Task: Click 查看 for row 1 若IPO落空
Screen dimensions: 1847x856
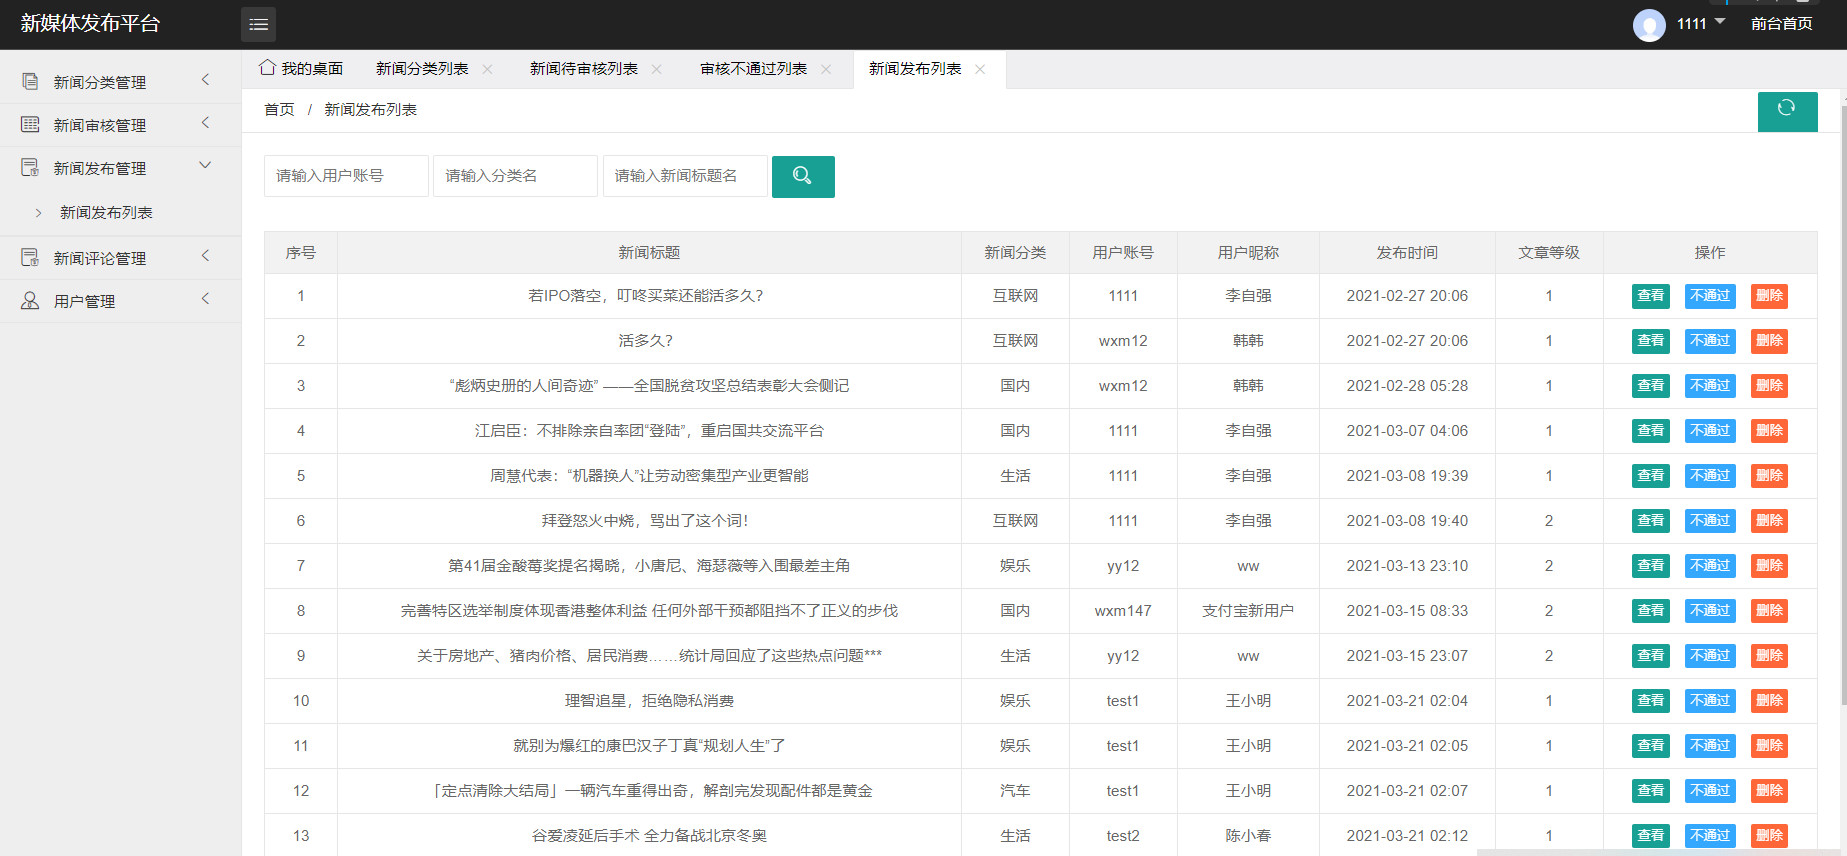Action: [1651, 296]
